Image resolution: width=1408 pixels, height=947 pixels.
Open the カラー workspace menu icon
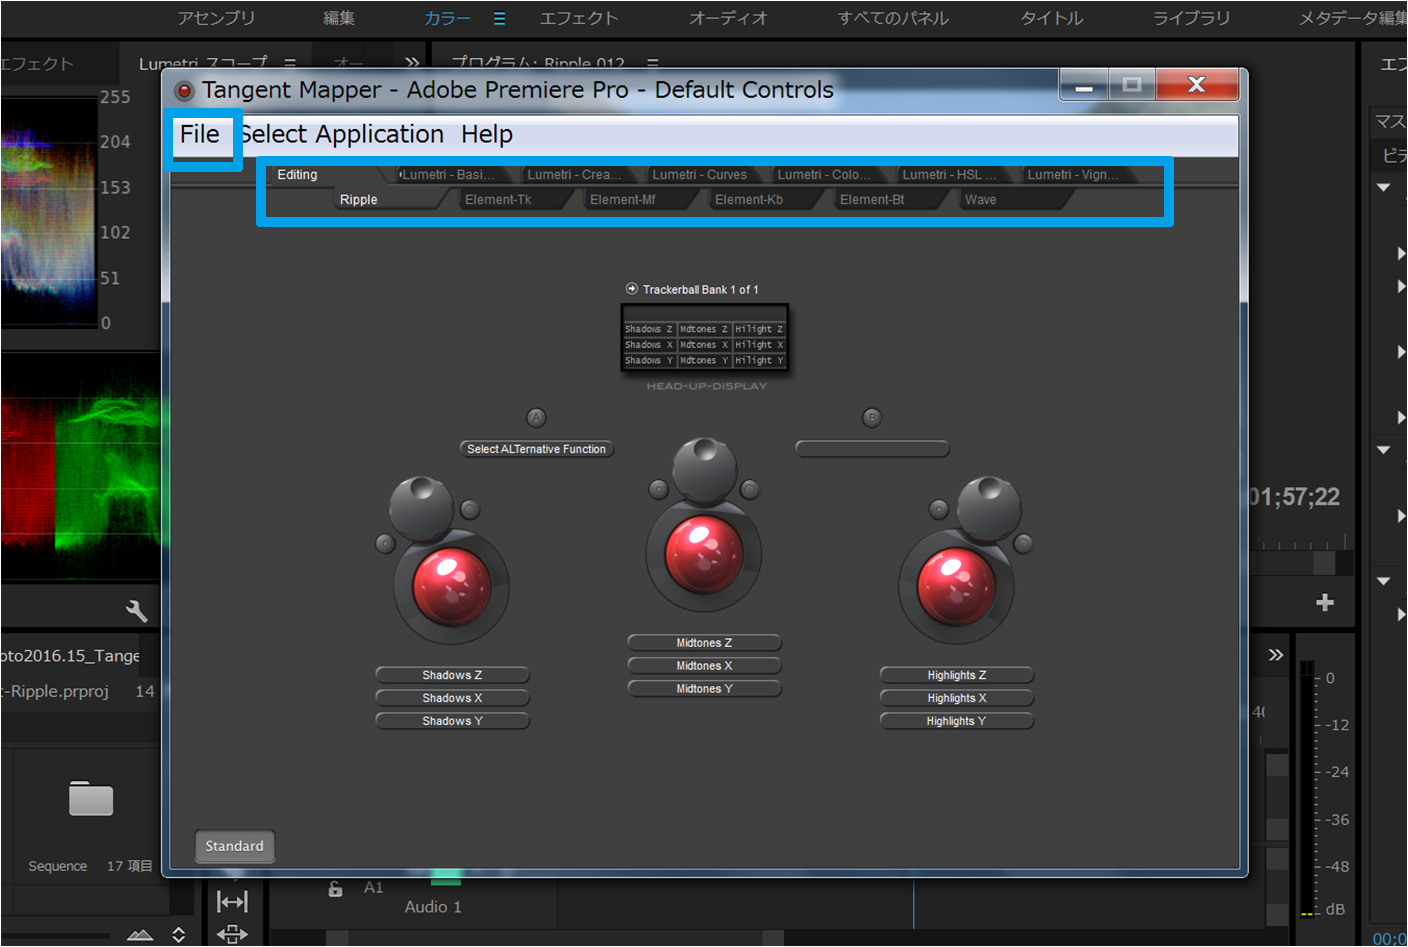[499, 18]
